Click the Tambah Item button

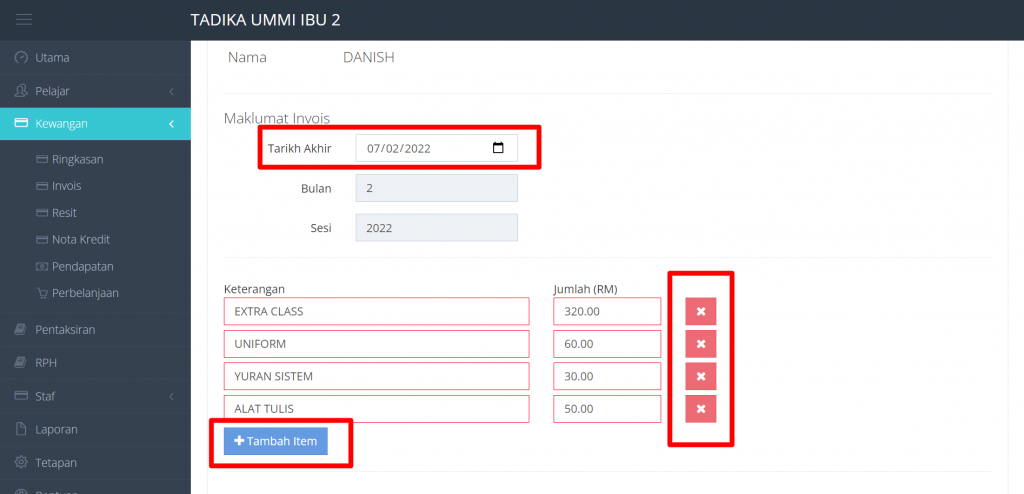[275, 441]
